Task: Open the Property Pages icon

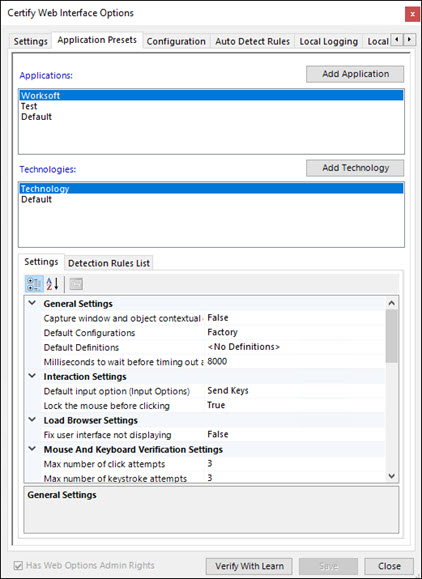Action: click(76, 284)
